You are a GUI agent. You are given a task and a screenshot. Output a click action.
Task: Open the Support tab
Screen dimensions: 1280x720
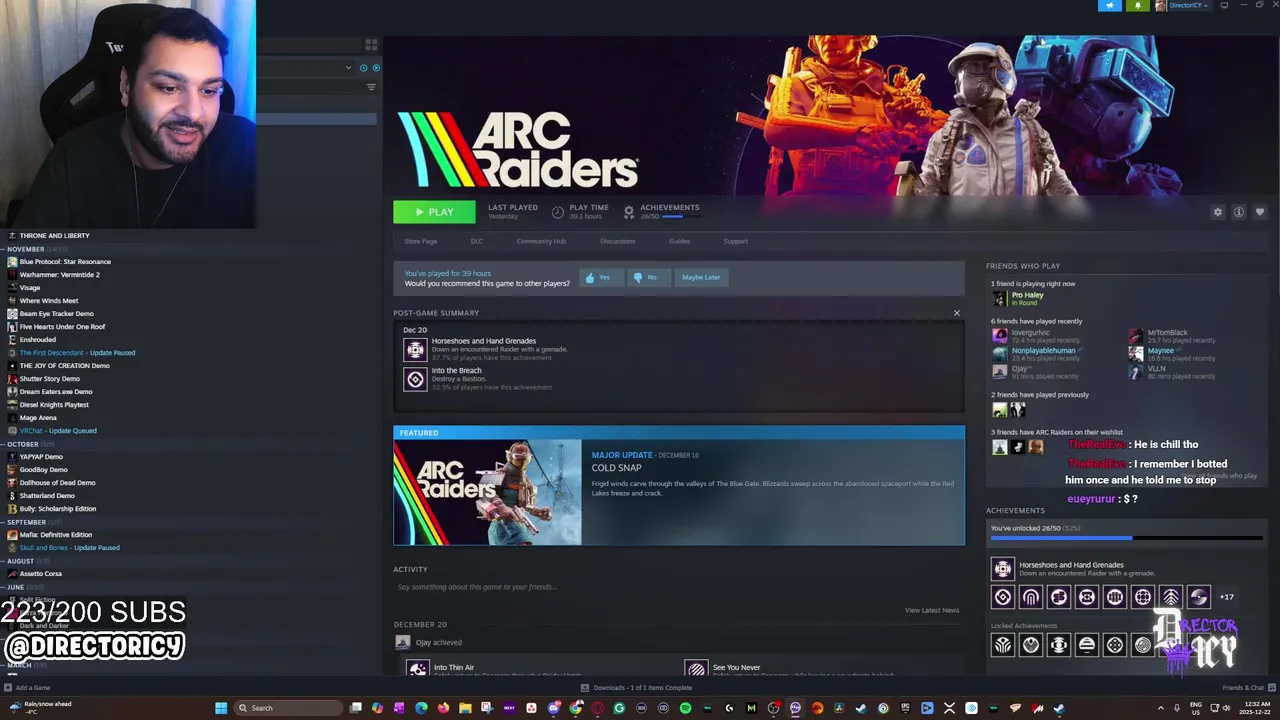coord(735,241)
